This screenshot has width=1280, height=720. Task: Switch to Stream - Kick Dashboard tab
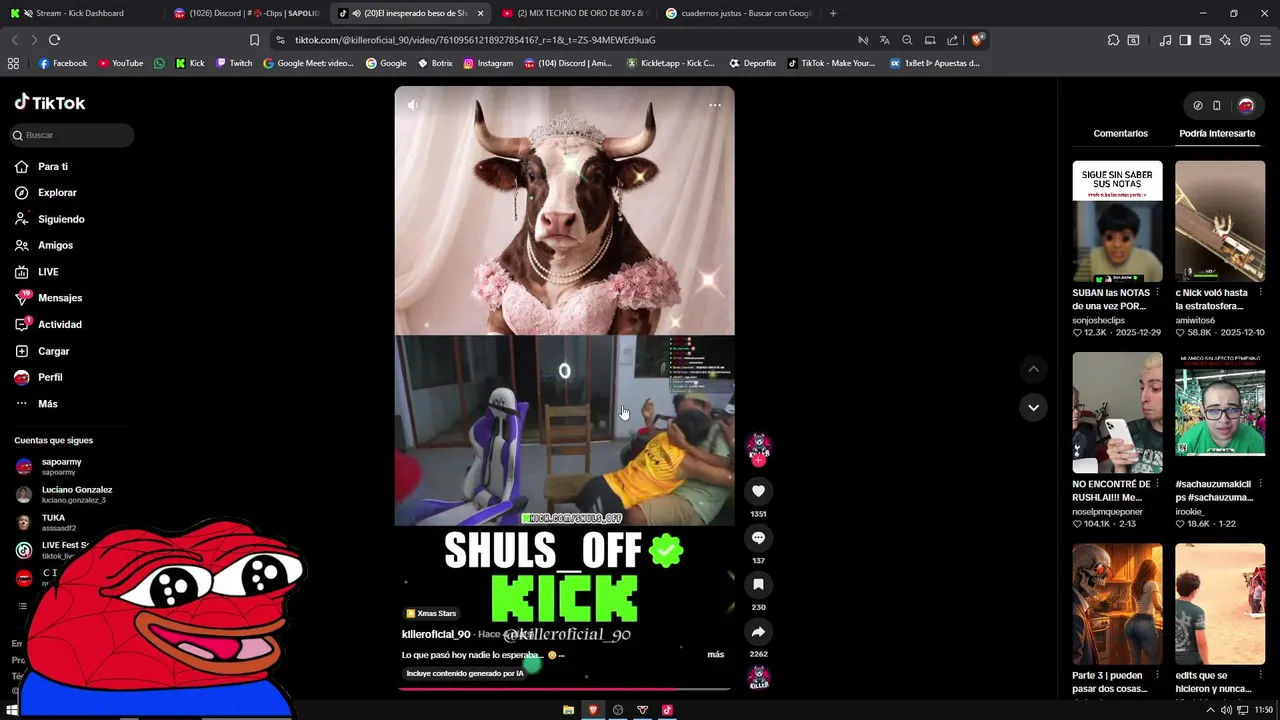80,13
